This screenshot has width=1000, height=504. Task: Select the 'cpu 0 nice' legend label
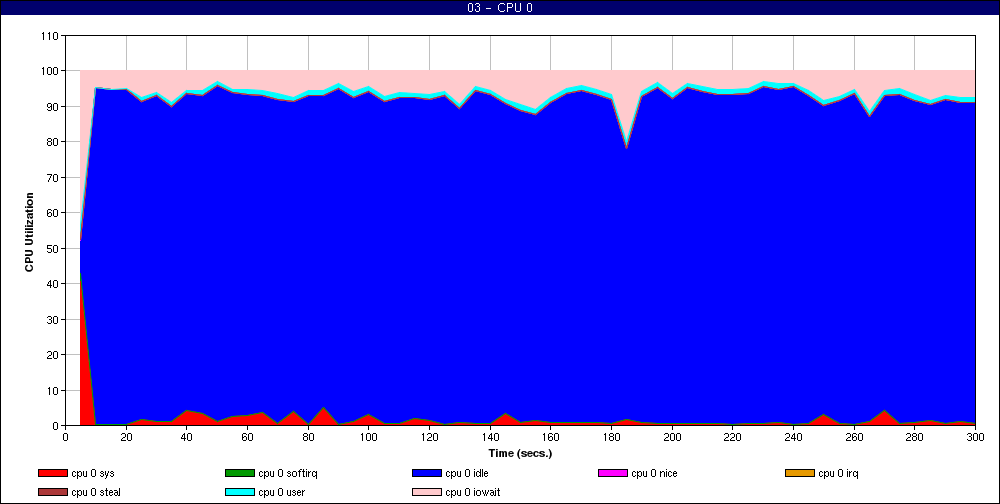coord(654,474)
